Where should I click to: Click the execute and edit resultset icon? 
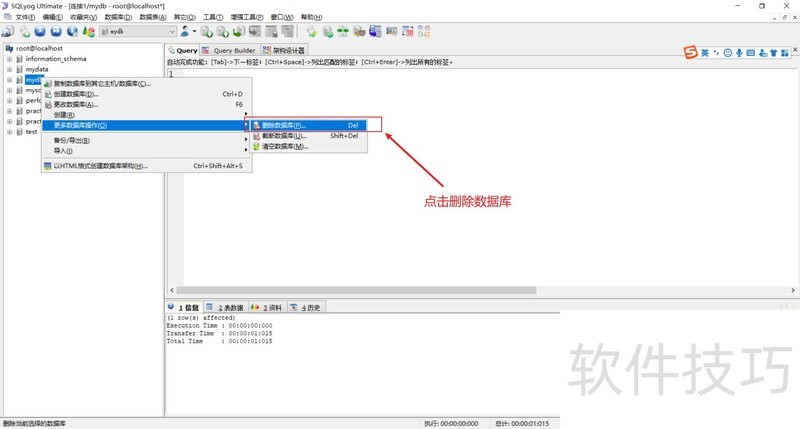tap(72, 32)
